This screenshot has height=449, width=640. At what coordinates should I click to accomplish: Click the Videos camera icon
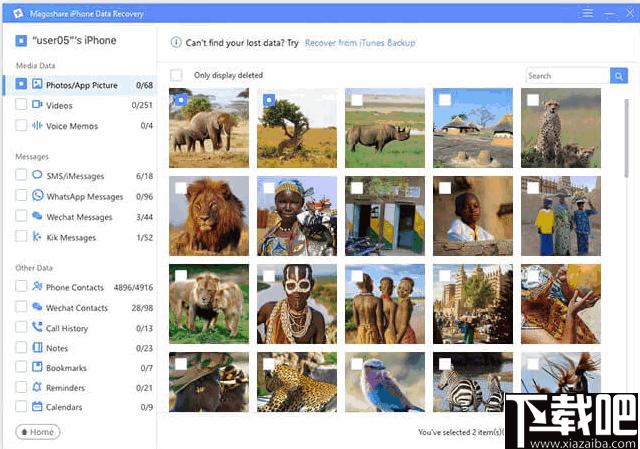[37, 105]
